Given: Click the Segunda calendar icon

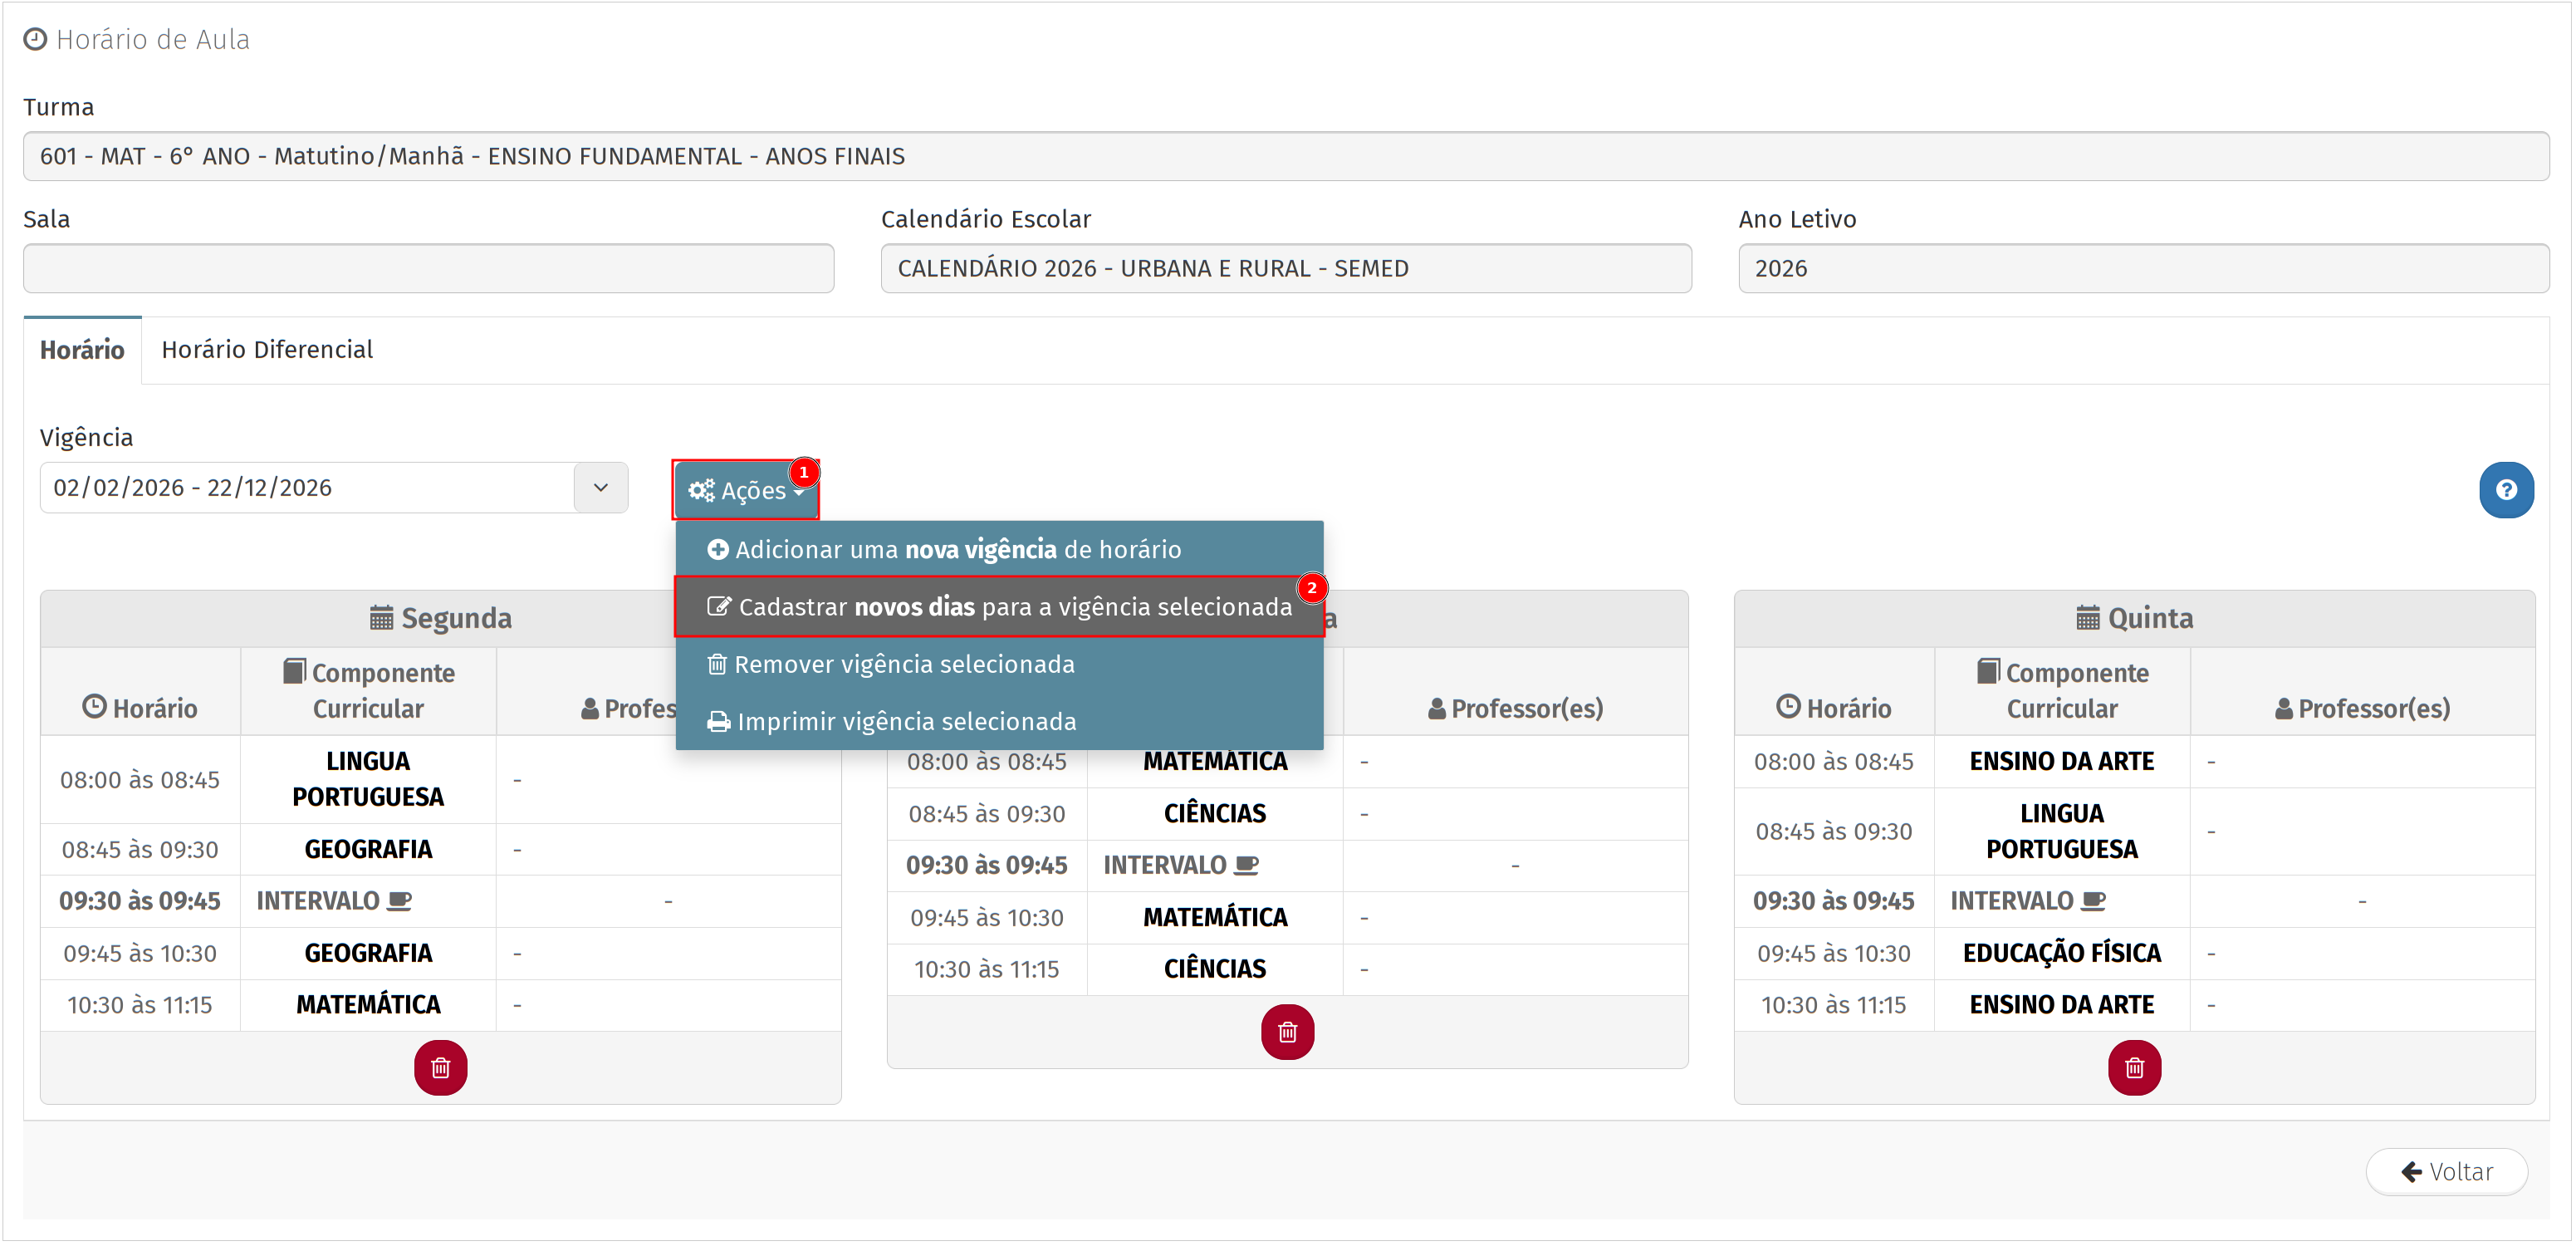Looking at the screenshot, I should [381, 618].
